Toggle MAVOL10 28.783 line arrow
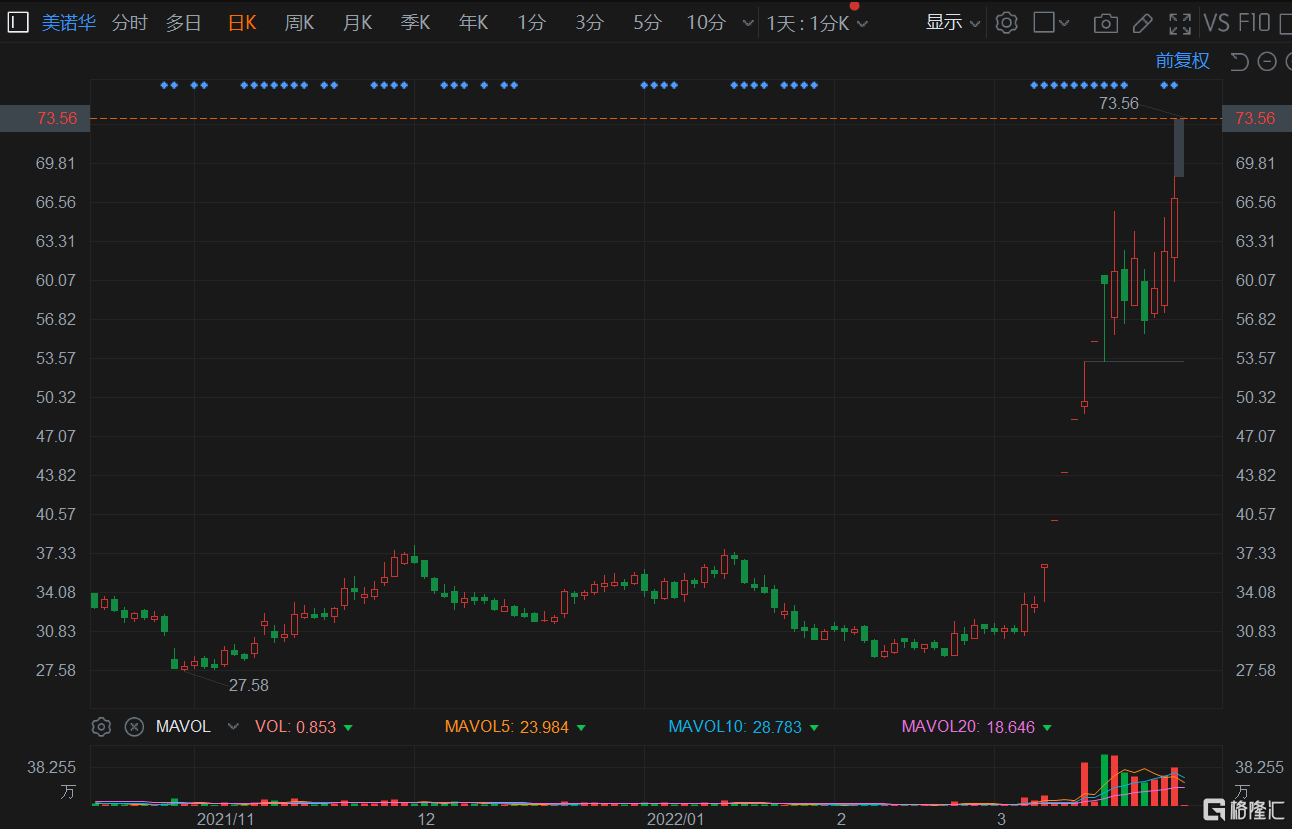 click(x=814, y=728)
